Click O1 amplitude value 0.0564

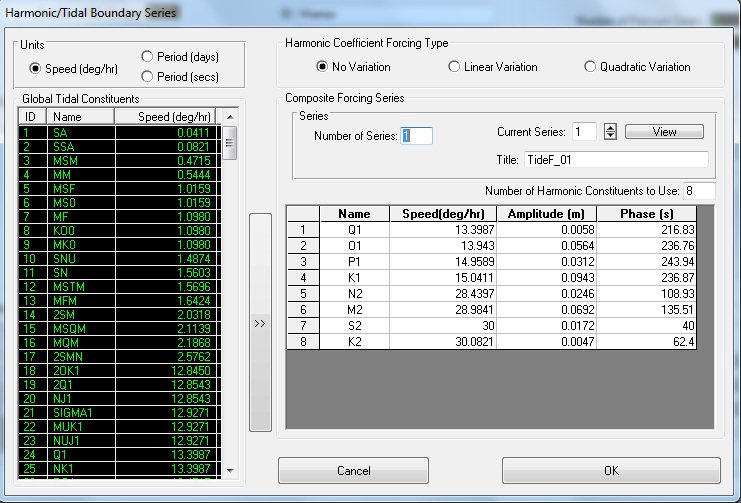click(x=547, y=246)
